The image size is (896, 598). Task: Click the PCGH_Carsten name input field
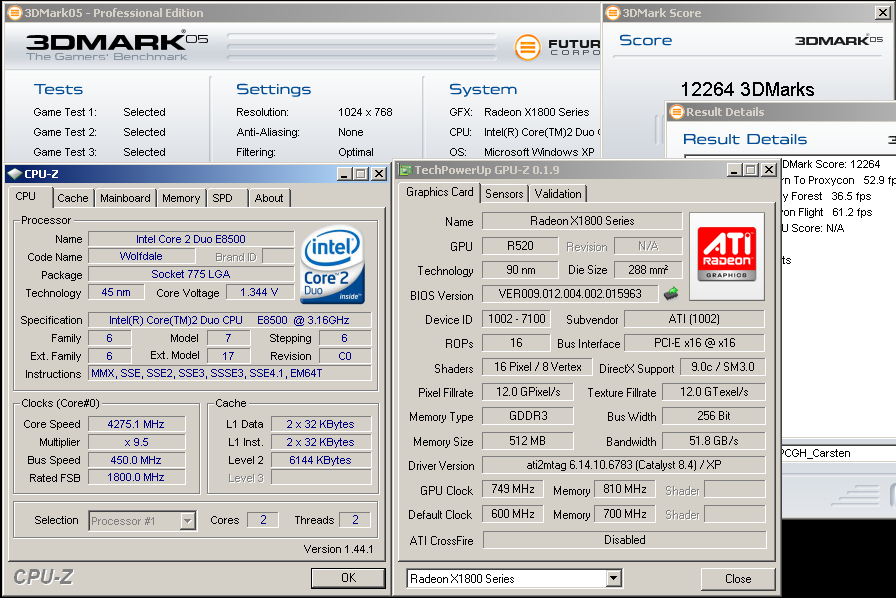point(838,453)
